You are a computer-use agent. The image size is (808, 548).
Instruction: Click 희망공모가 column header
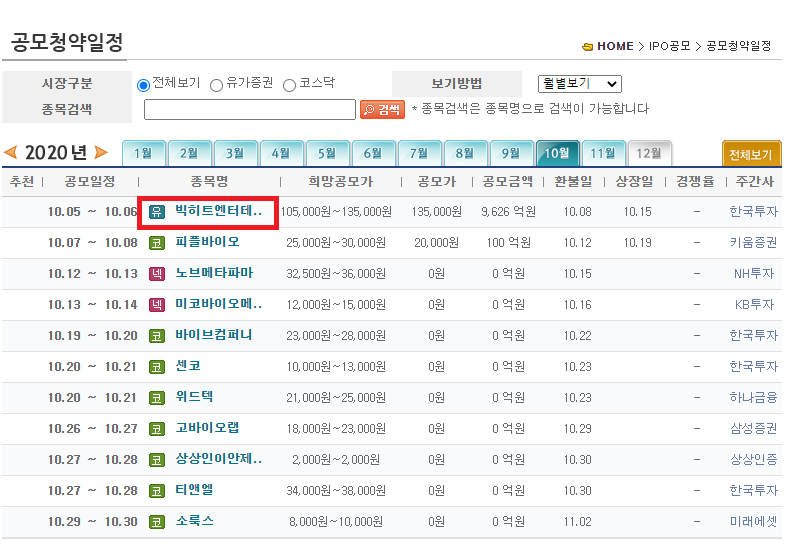click(x=341, y=181)
